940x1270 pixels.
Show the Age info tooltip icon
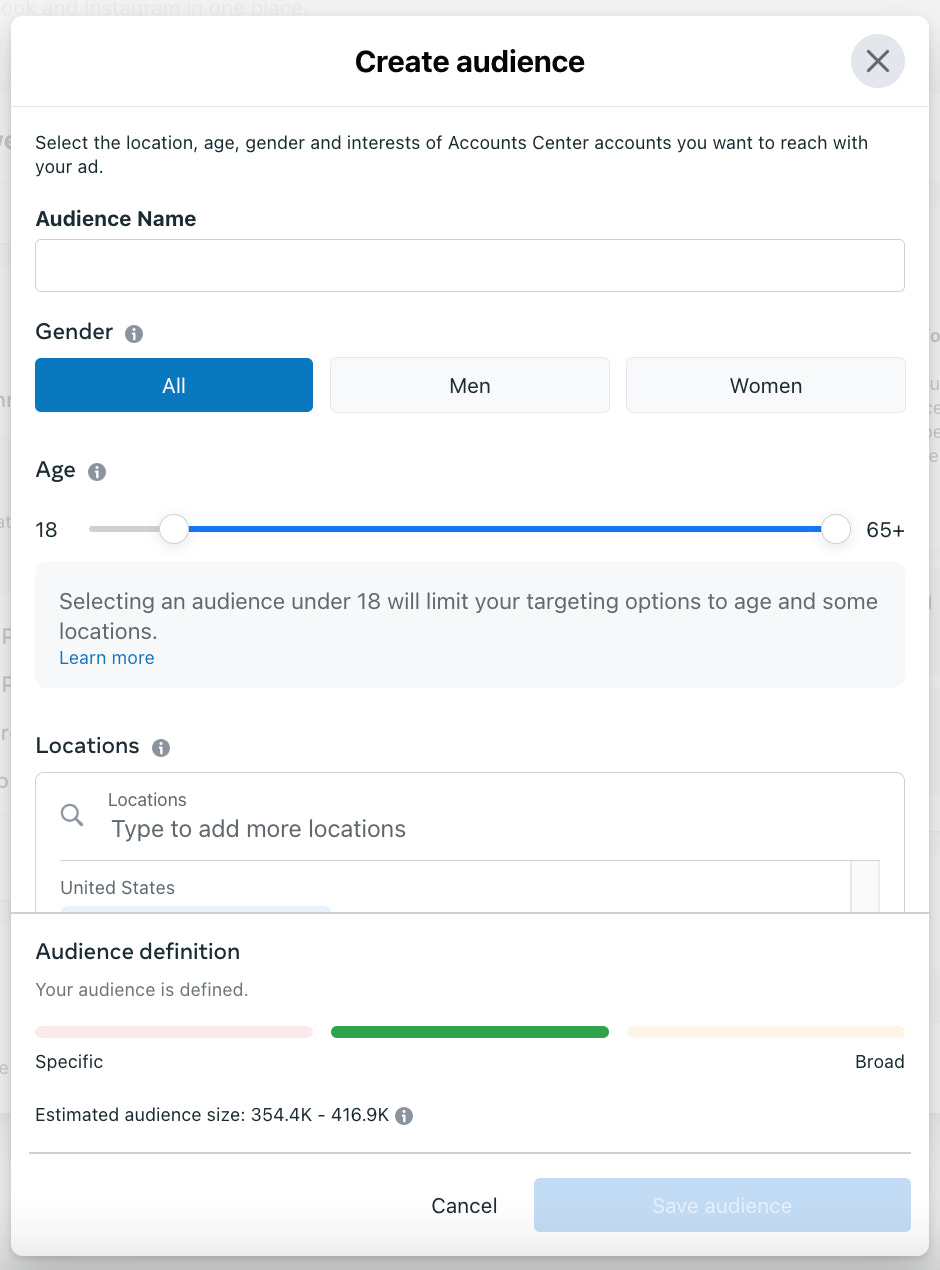point(97,472)
